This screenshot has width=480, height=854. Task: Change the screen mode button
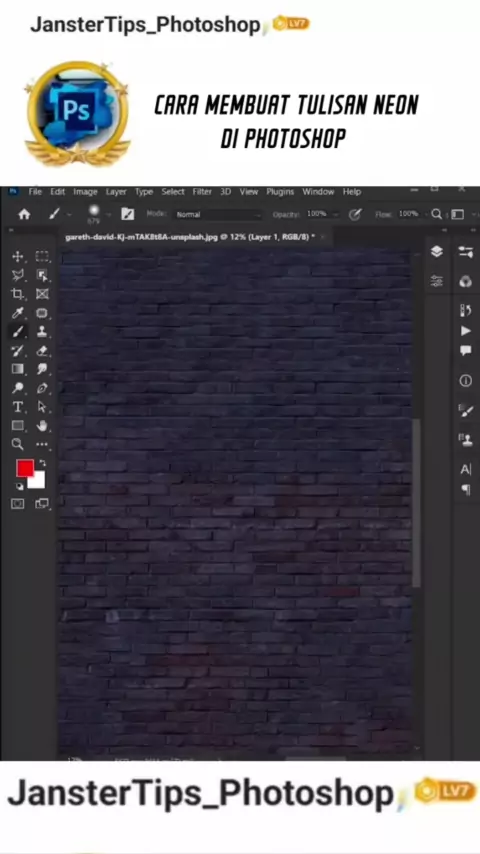pyautogui.click(x=42, y=504)
